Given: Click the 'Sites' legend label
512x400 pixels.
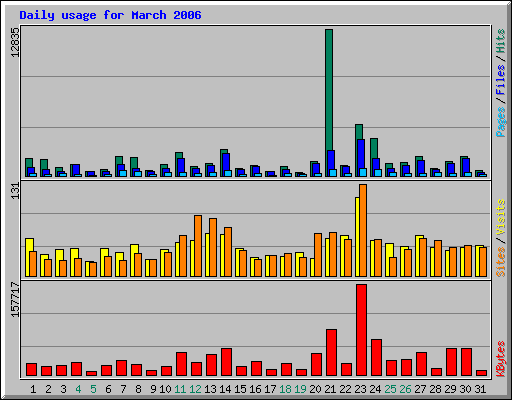Looking at the screenshot, I should pyautogui.click(x=501, y=262).
